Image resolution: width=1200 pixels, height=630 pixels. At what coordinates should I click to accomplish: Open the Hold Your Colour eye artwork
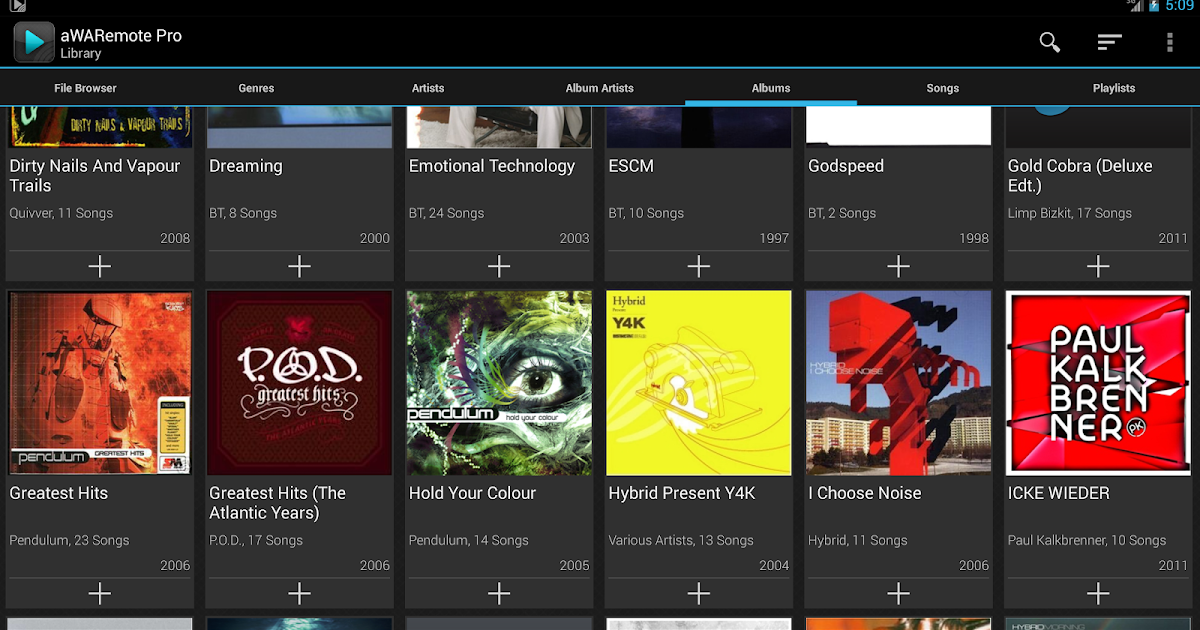pos(499,383)
